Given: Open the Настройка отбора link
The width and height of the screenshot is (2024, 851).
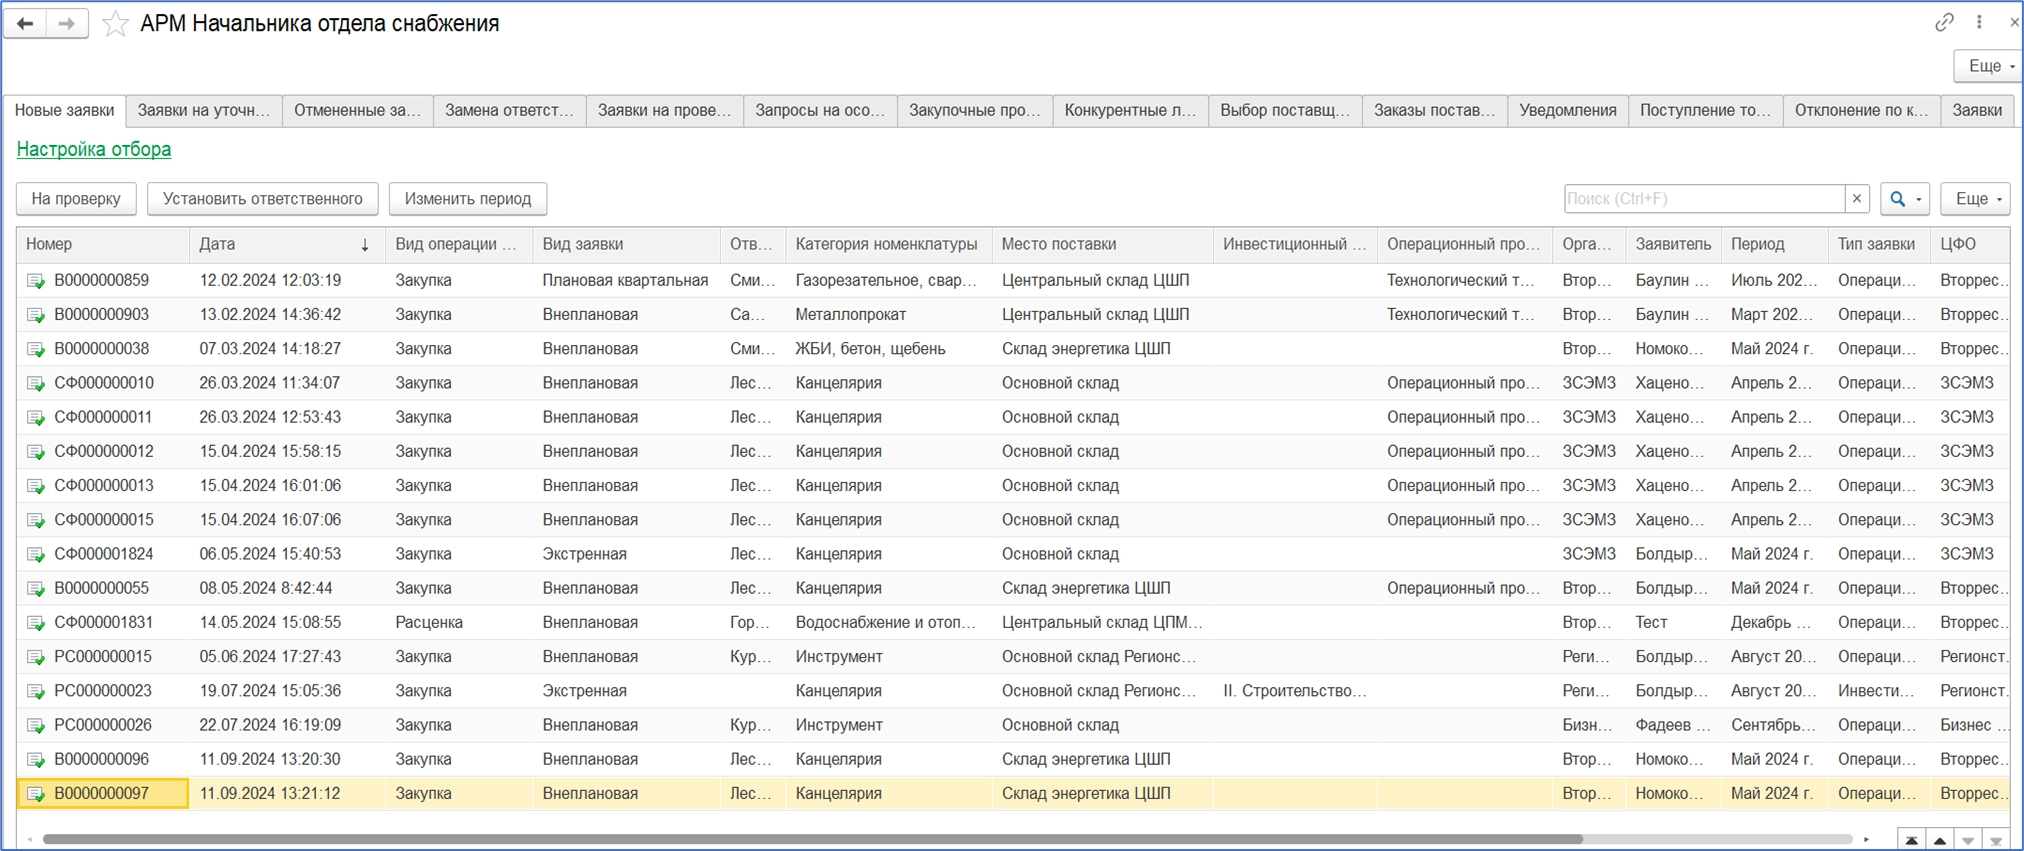Looking at the screenshot, I should pos(94,149).
